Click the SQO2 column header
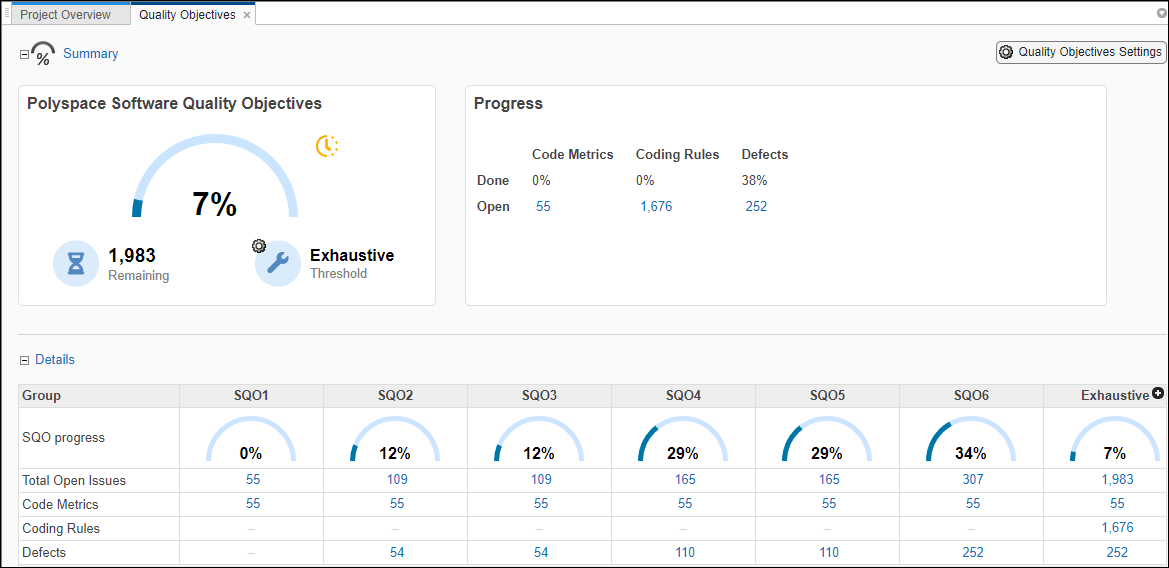 (395, 396)
